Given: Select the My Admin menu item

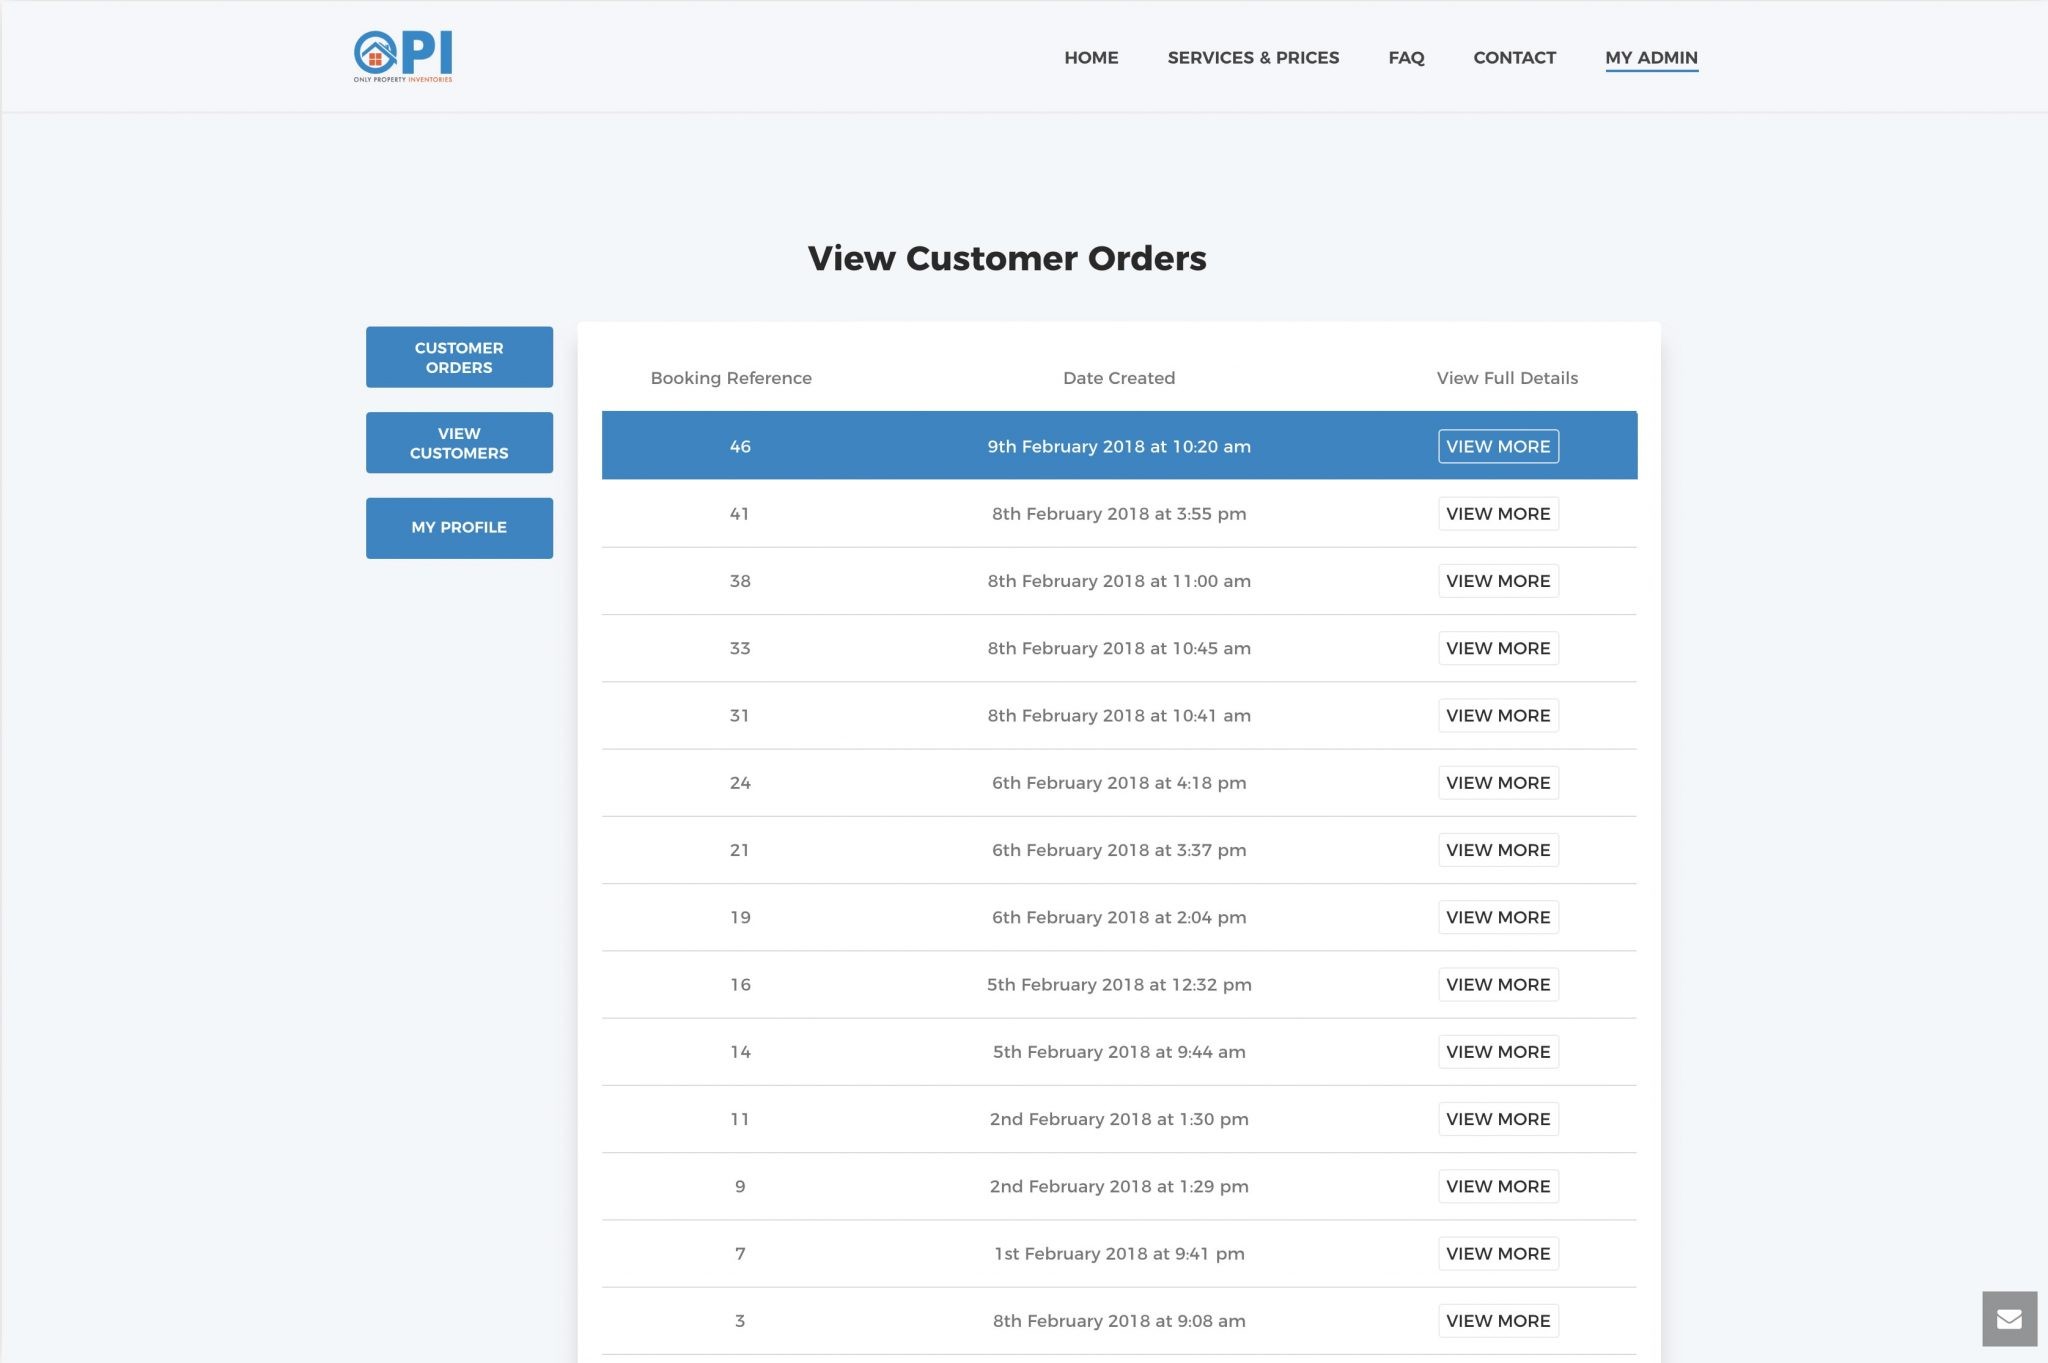Looking at the screenshot, I should [1651, 58].
